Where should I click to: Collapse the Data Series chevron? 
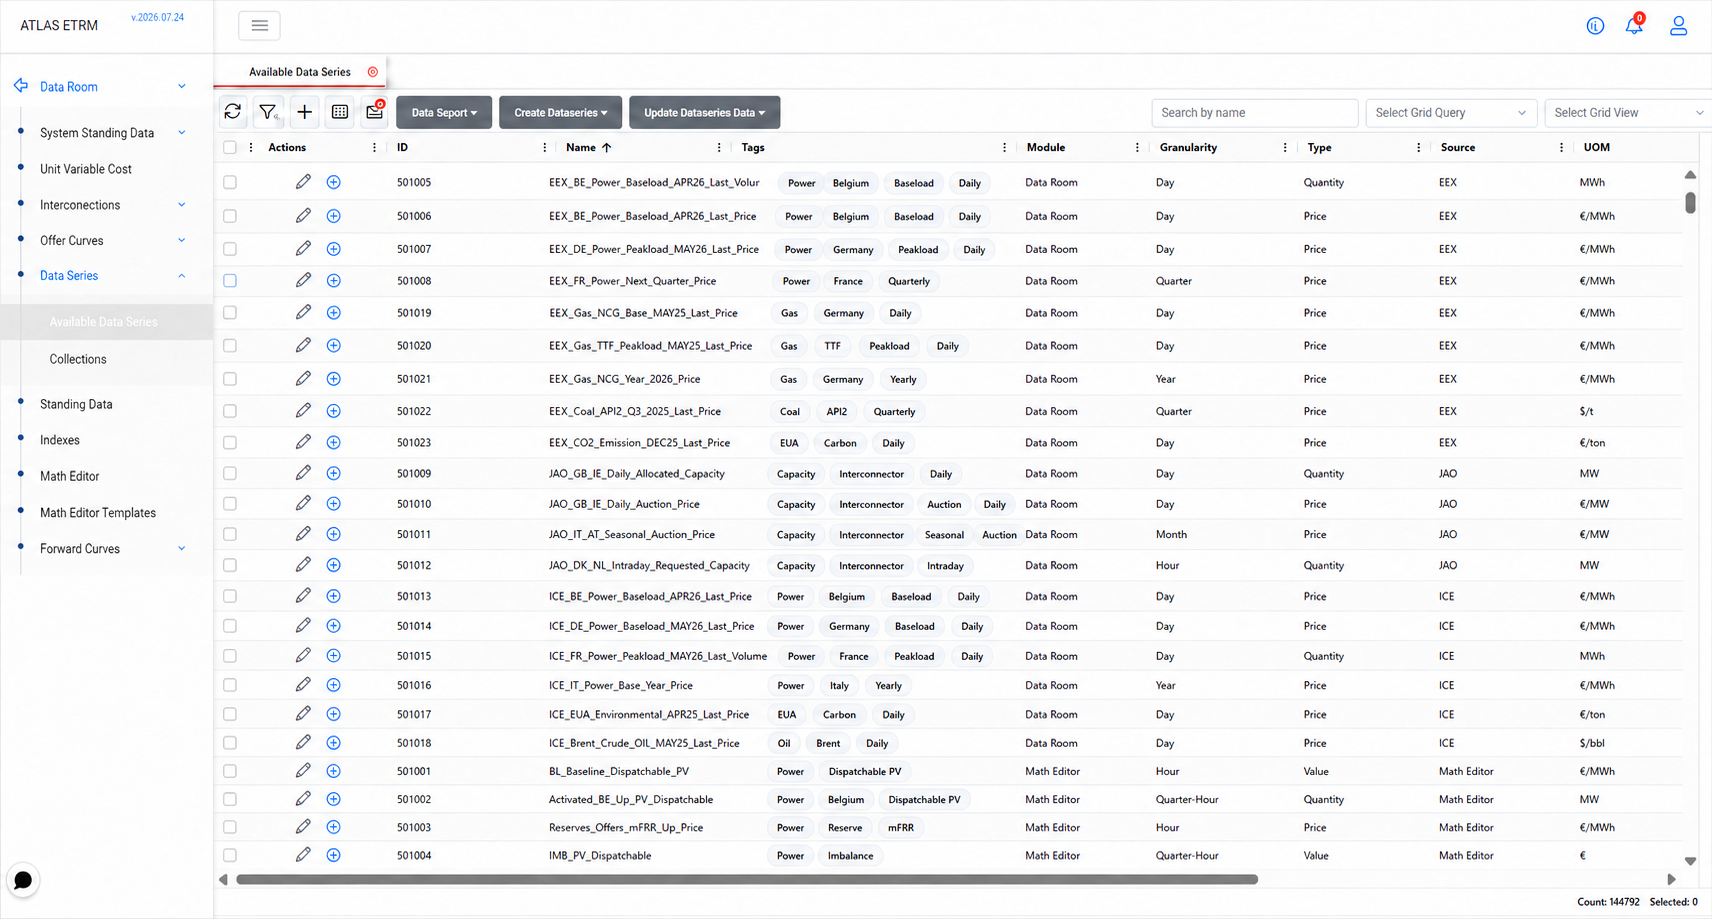[x=182, y=276]
